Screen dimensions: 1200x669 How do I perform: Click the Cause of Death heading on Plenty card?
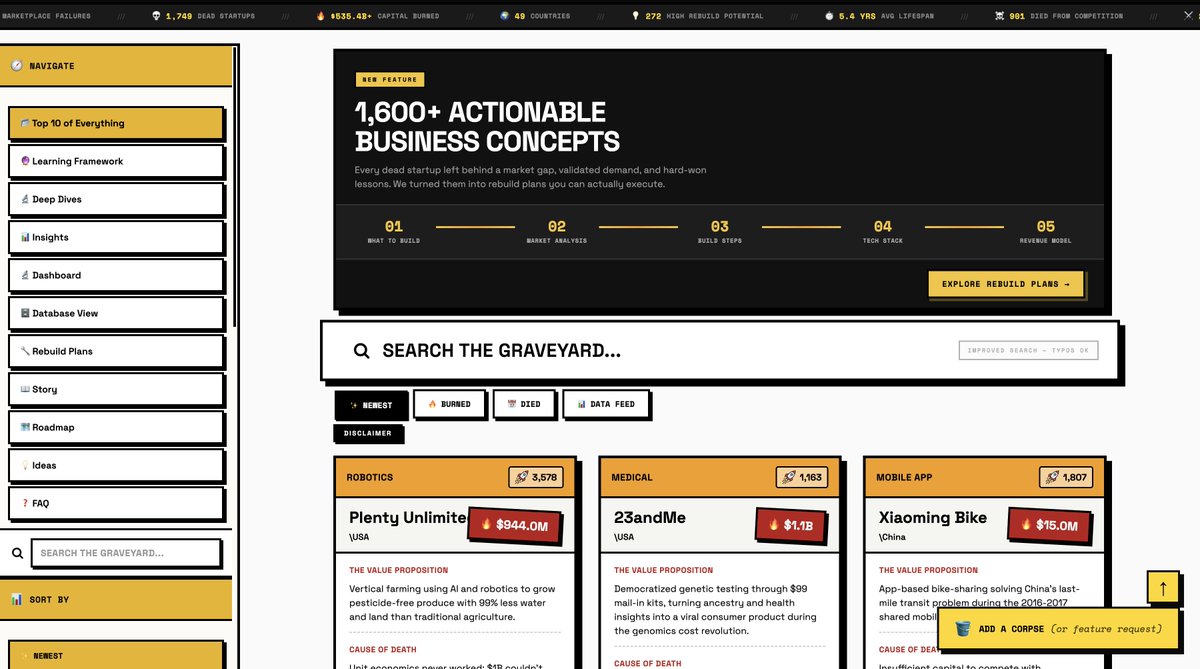click(383, 649)
